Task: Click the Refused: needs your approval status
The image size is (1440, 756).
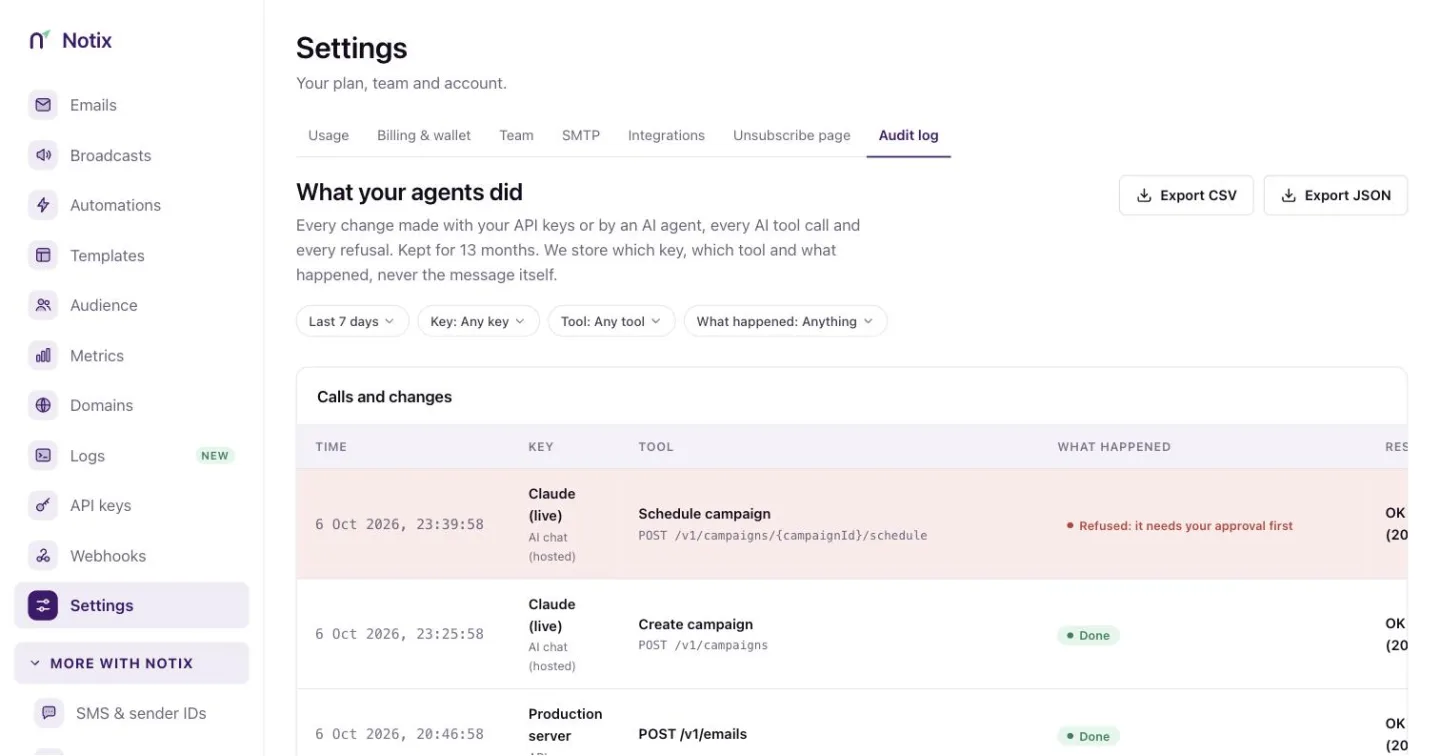Action: (1180, 525)
